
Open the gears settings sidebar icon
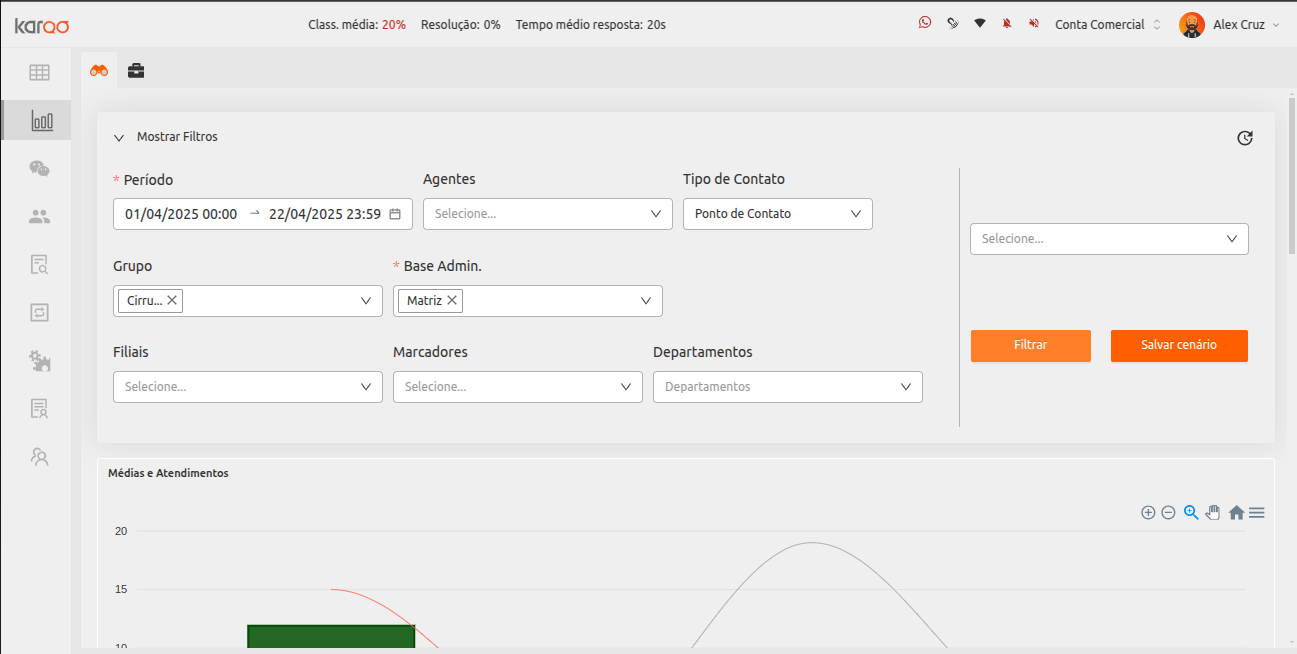[x=39, y=360]
